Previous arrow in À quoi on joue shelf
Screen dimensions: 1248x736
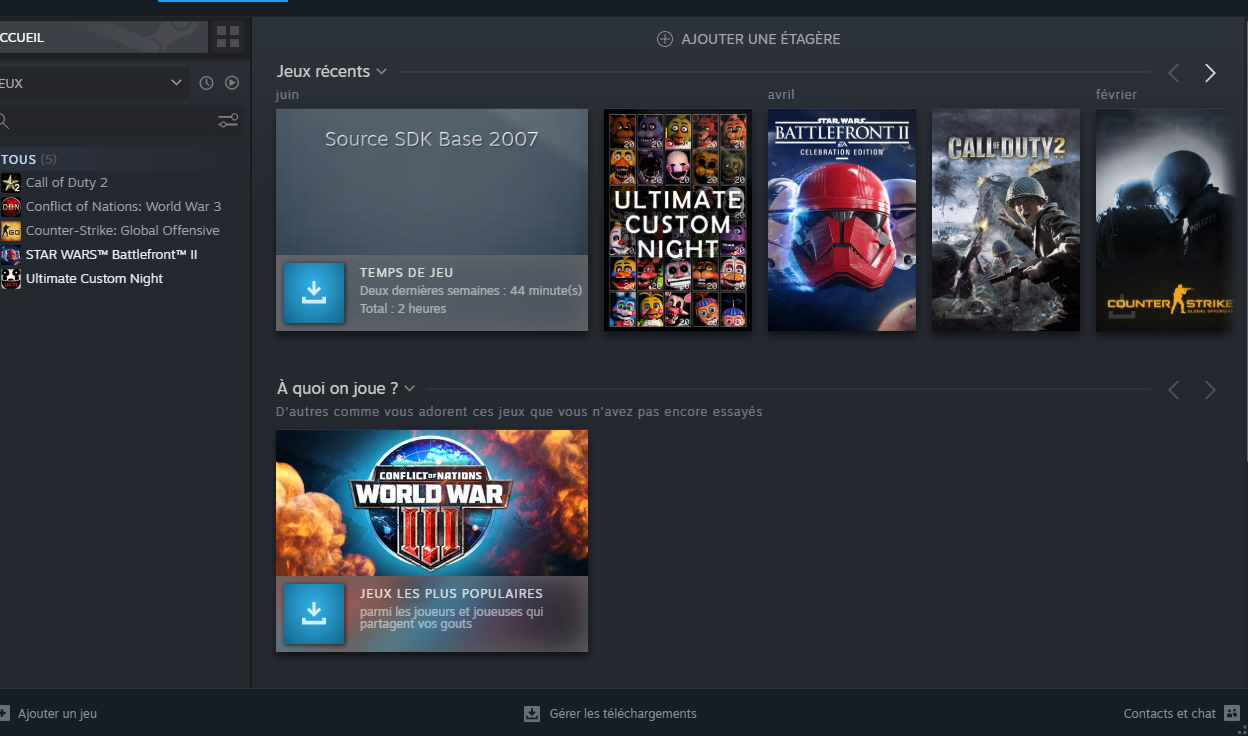tap(1174, 390)
